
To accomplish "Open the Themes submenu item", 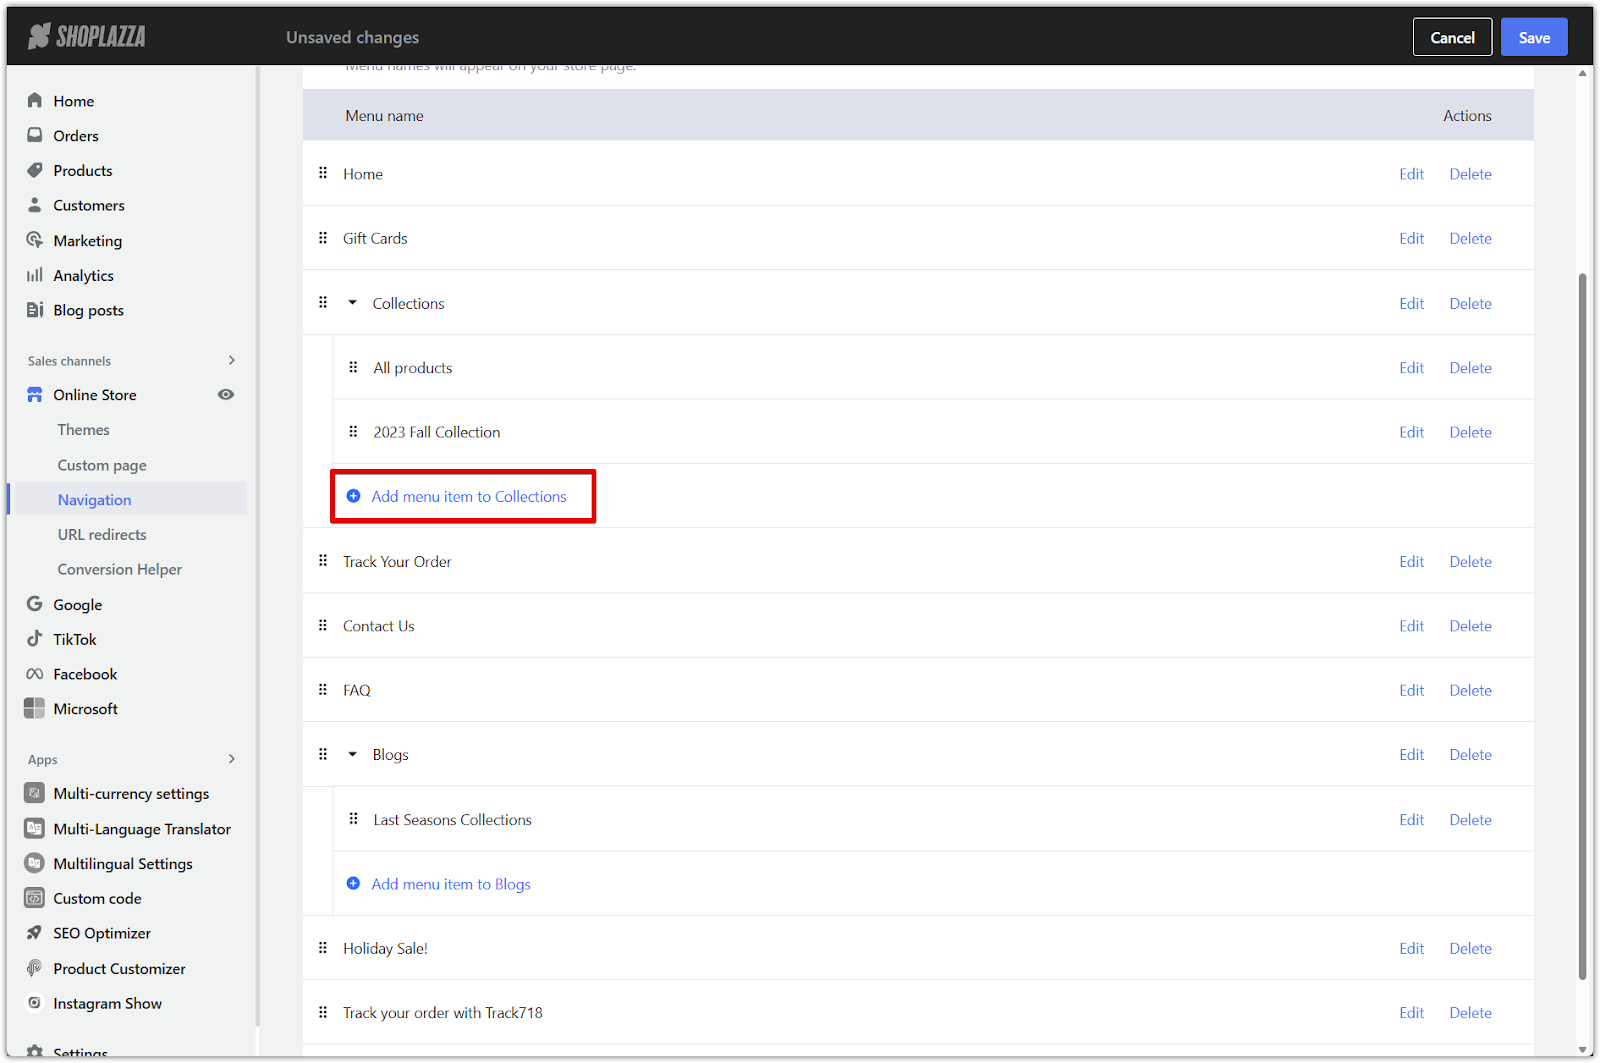I will coord(84,430).
